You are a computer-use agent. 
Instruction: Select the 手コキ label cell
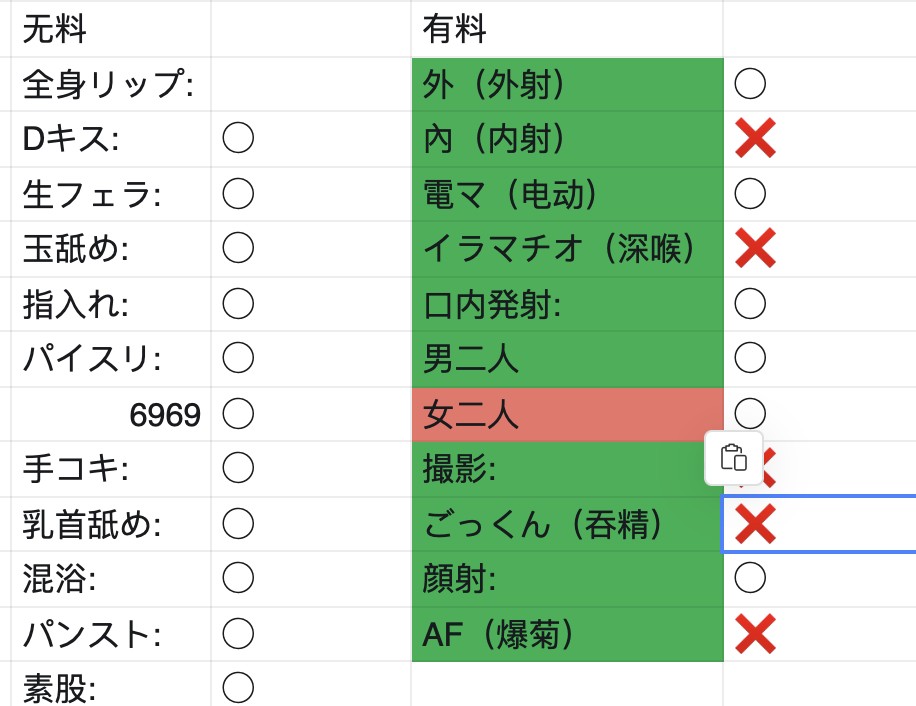tap(111, 469)
